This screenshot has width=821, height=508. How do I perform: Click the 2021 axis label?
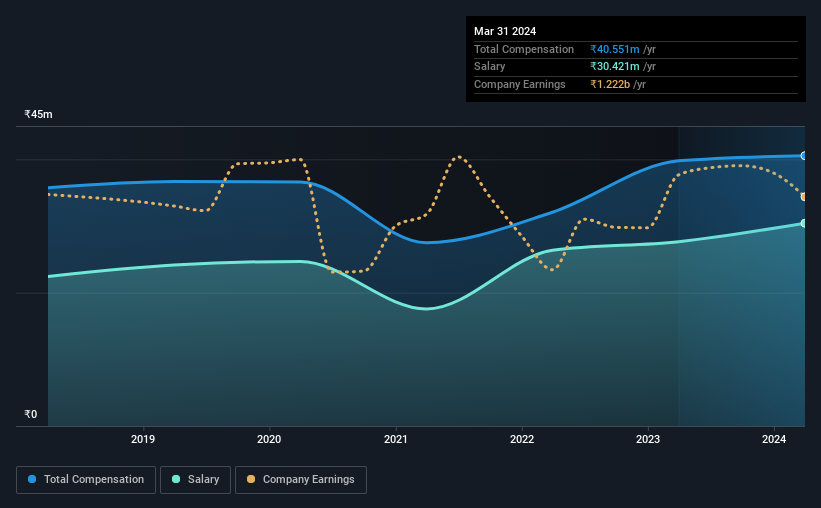395,439
